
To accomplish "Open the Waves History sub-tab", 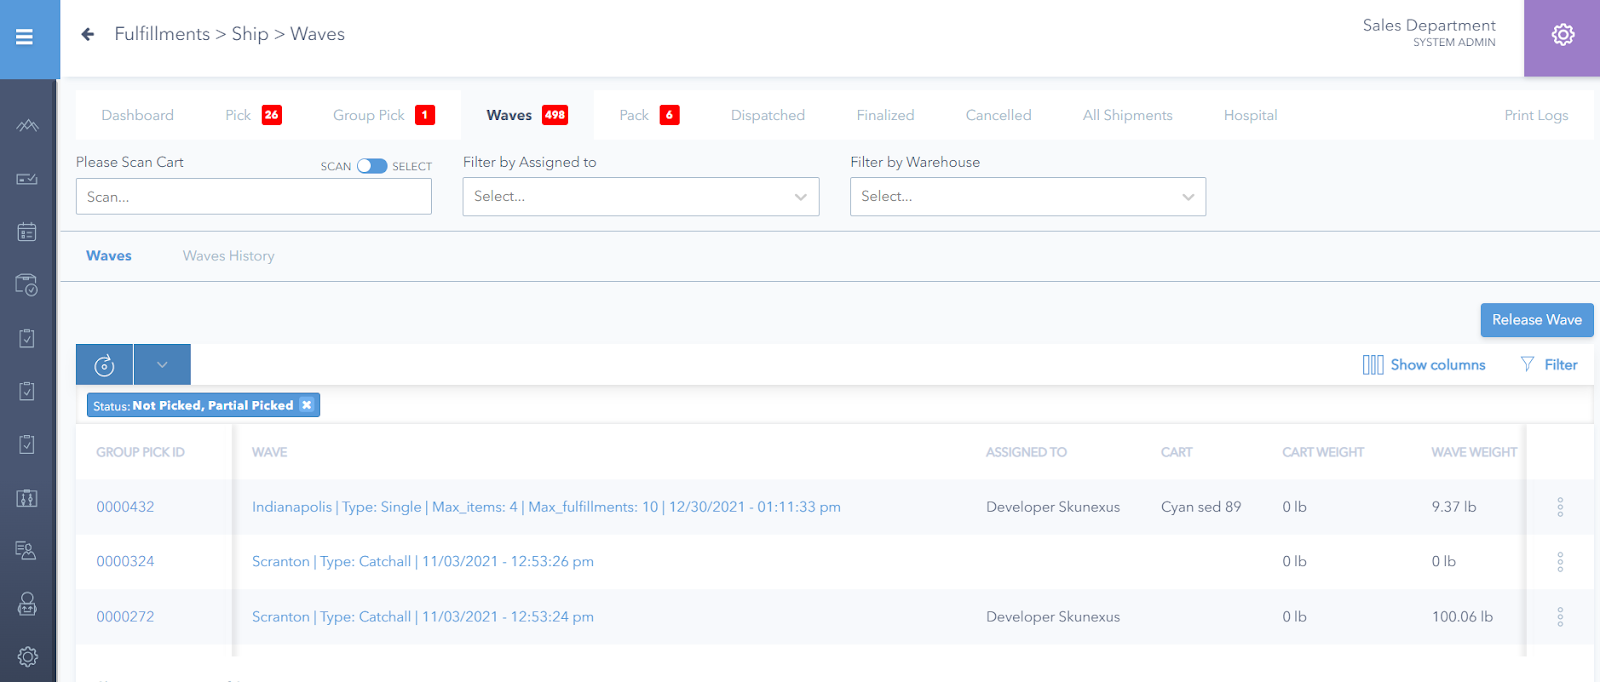I will 228,256.
